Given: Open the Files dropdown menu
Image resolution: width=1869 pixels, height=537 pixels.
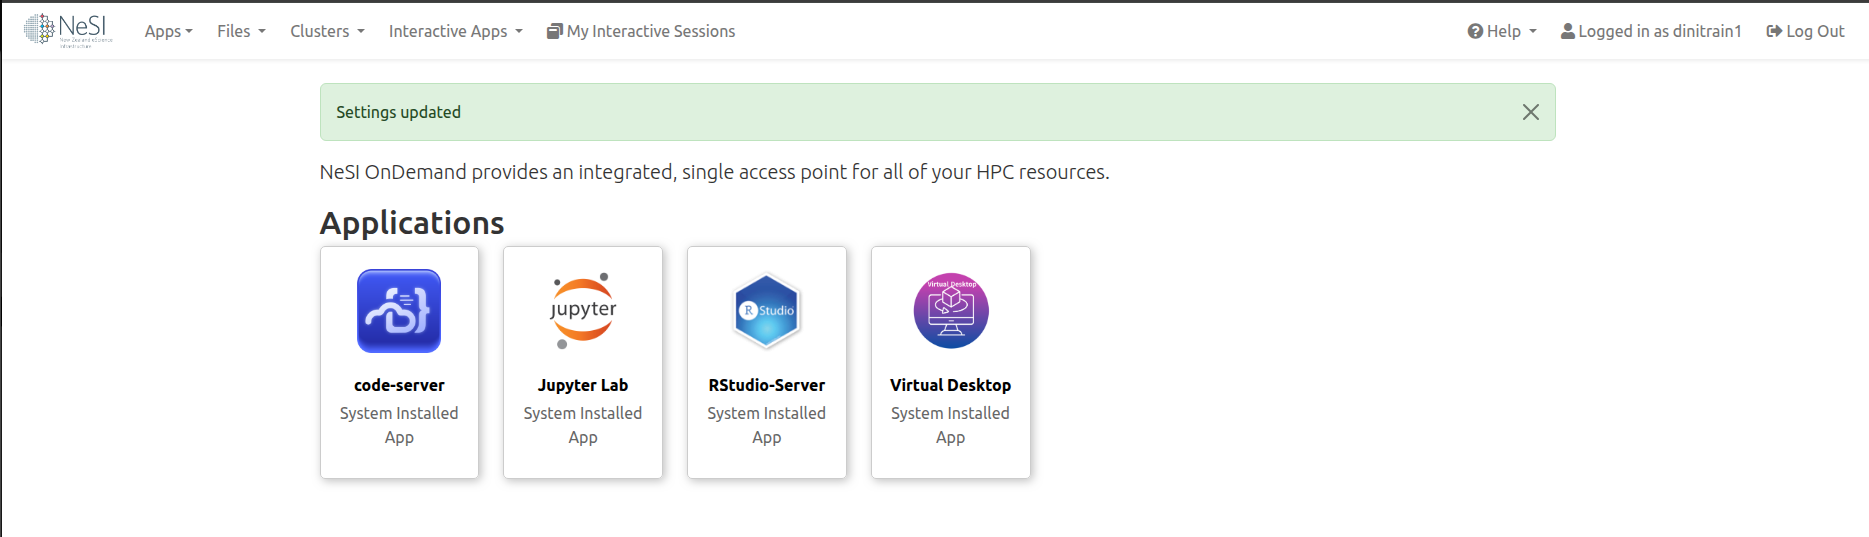Looking at the screenshot, I should [x=241, y=31].
